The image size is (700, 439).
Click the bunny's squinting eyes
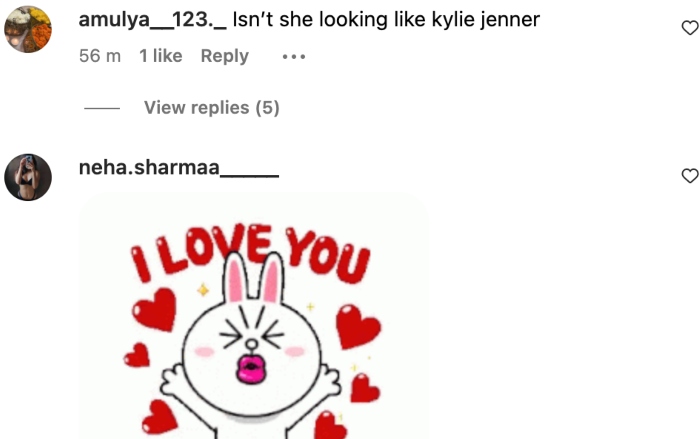pos(251,334)
